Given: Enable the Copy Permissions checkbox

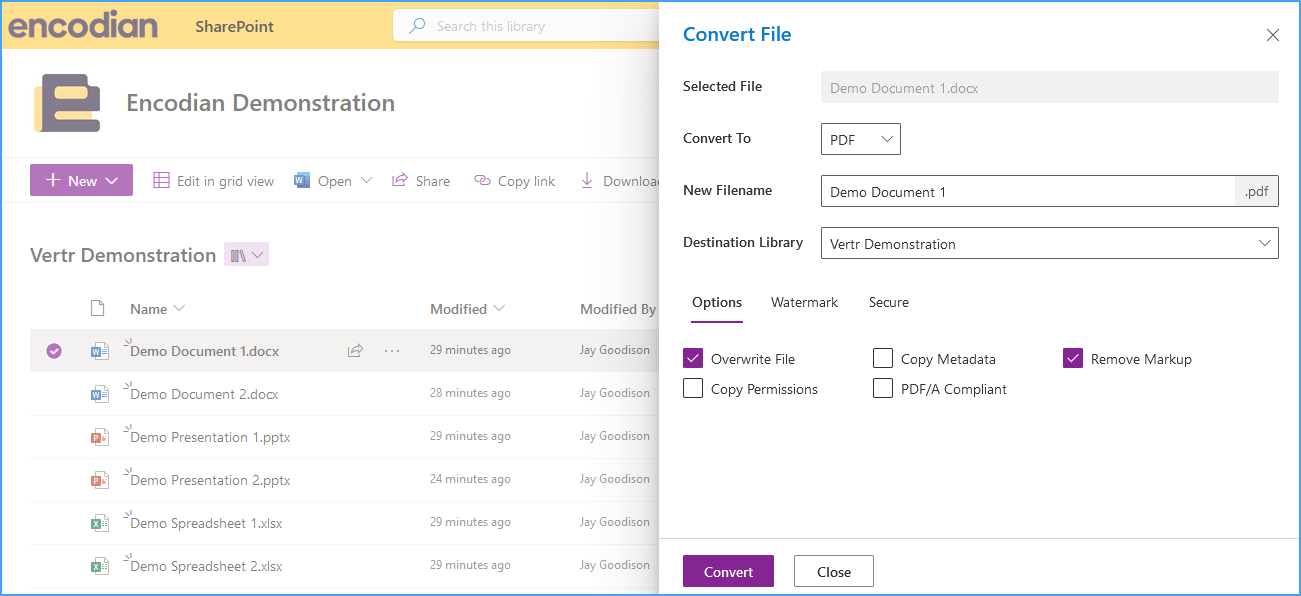Looking at the screenshot, I should pyautogui.click(x=693, y=388).
